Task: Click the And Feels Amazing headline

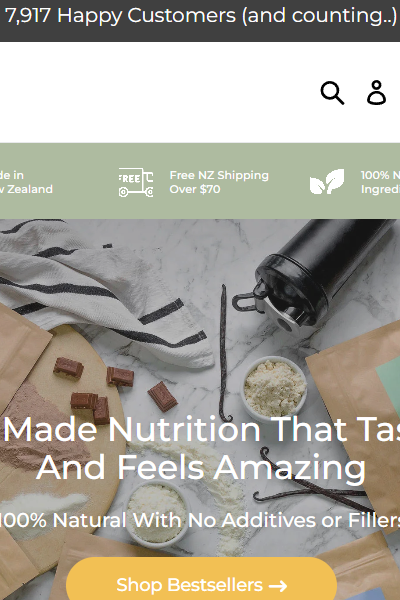Action: (x=201, y=468)
